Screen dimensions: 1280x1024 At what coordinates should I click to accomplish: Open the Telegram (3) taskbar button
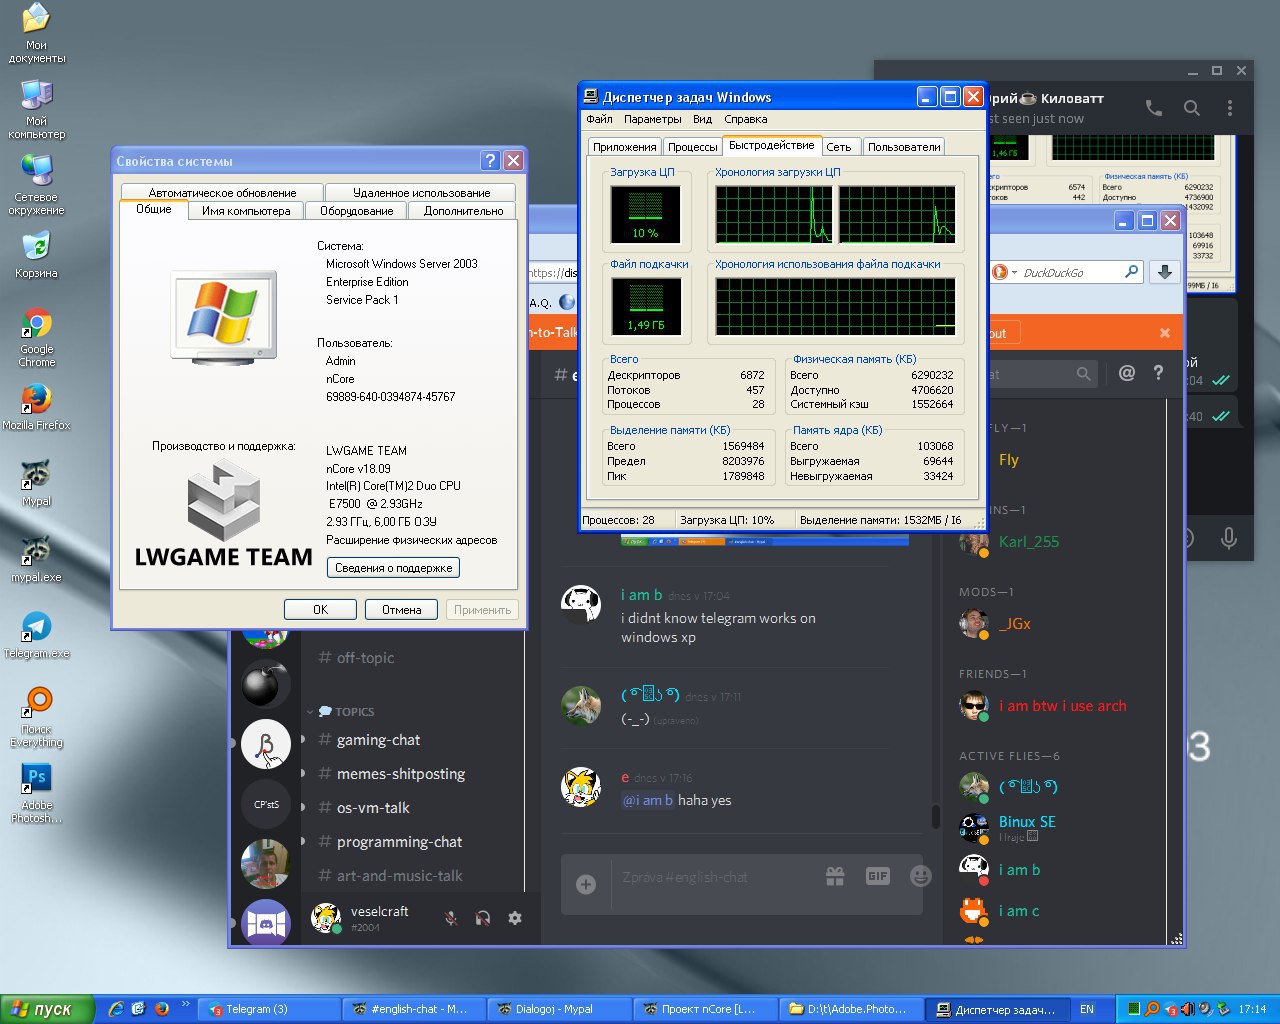[x=268, y=1009]
